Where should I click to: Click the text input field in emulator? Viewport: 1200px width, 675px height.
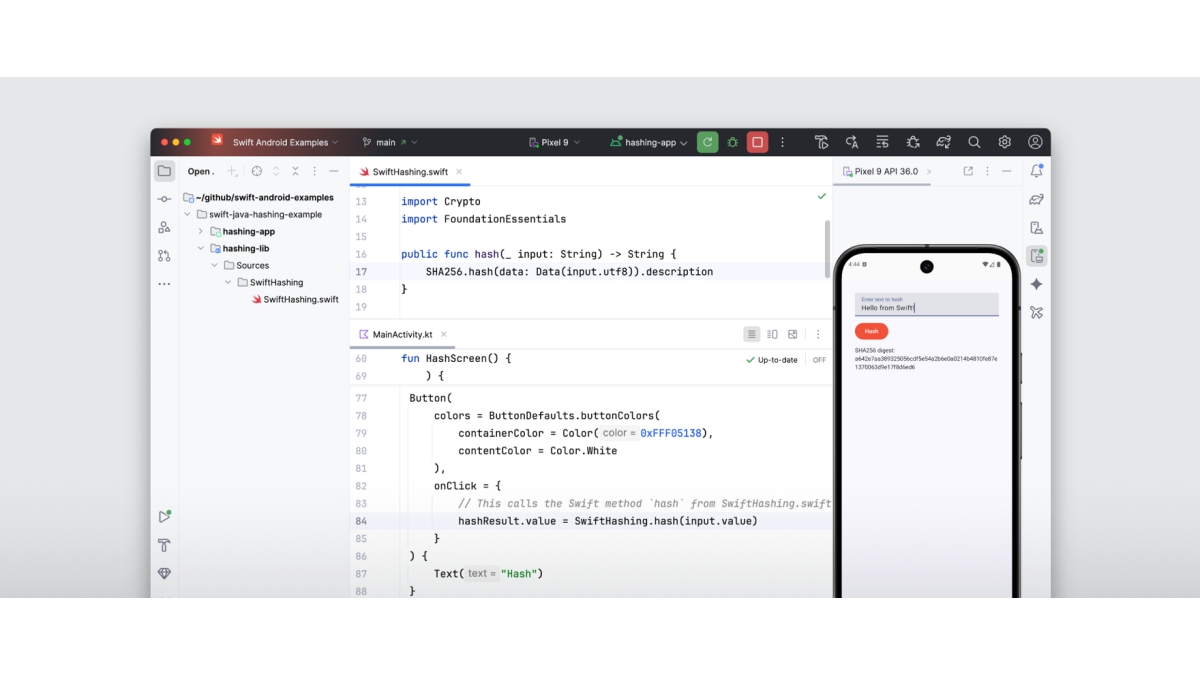point(926,303)
